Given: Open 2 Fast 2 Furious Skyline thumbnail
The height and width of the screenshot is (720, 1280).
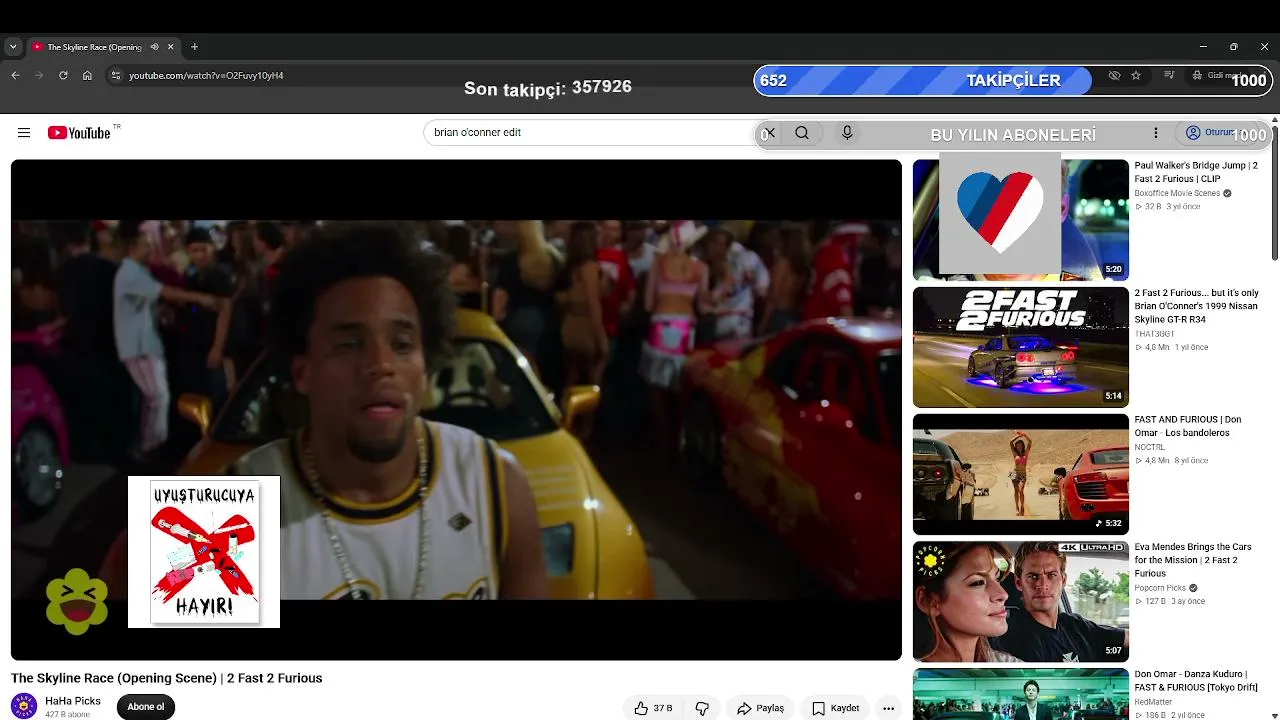Looking at the screenshot, I should pos(1020,347).
